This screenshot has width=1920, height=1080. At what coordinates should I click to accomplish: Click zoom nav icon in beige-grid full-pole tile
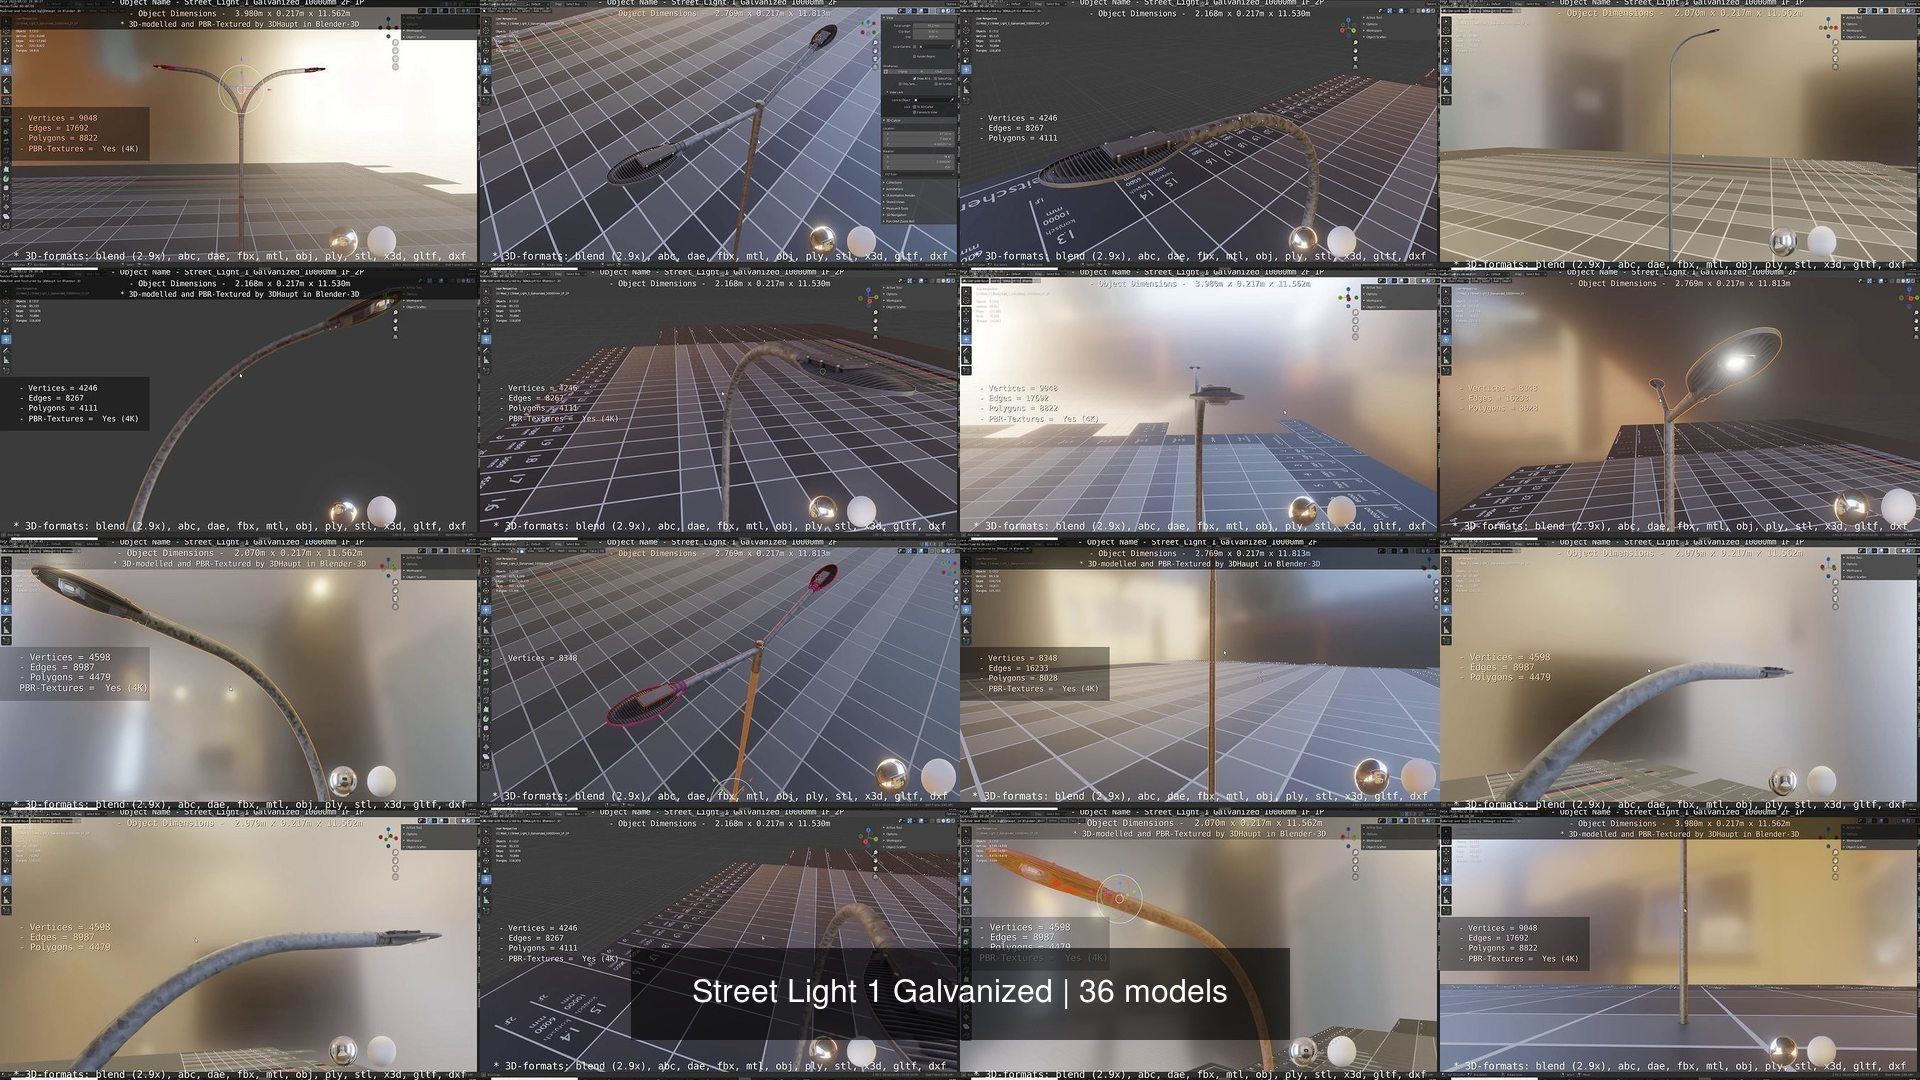(x=1835, y=42)
